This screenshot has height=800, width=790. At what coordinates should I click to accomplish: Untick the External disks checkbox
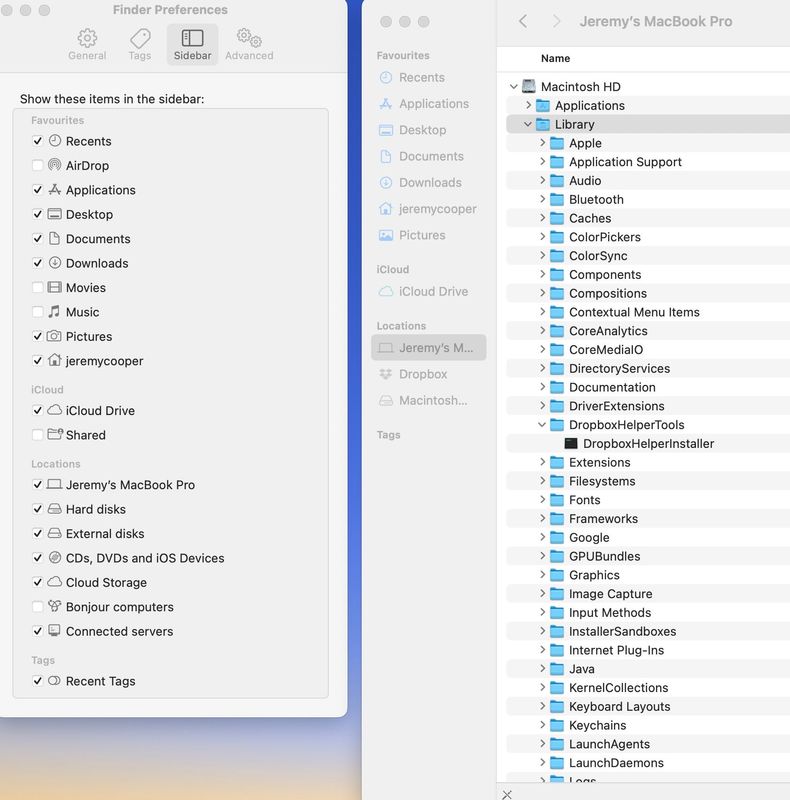point(37,534)
